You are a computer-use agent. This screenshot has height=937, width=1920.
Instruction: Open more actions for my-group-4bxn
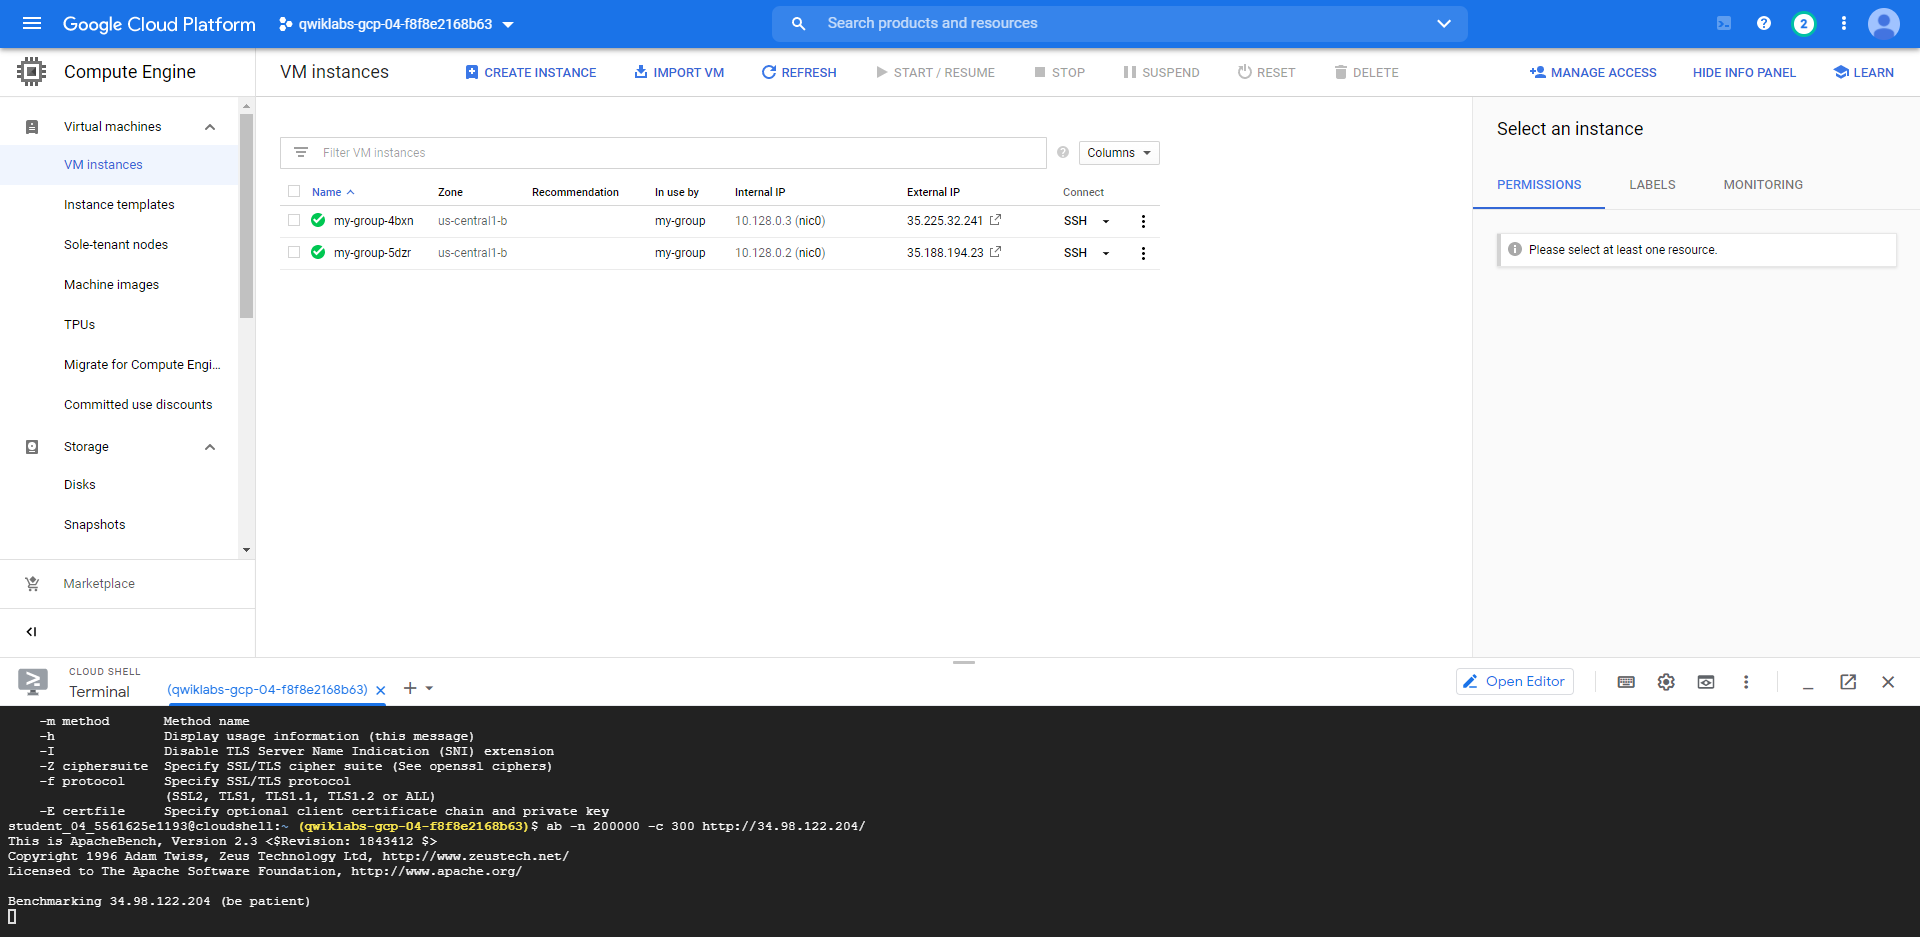click(x=1143, y=221)
